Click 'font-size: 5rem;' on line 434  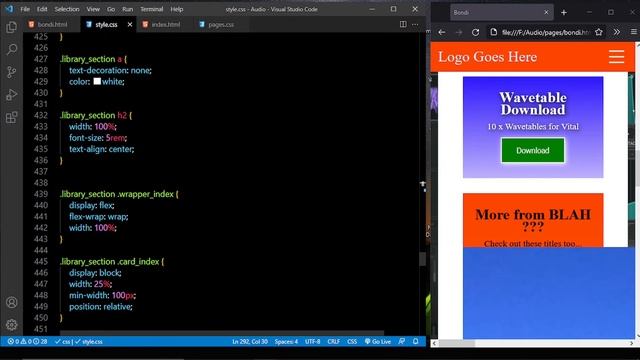(98, 138)
